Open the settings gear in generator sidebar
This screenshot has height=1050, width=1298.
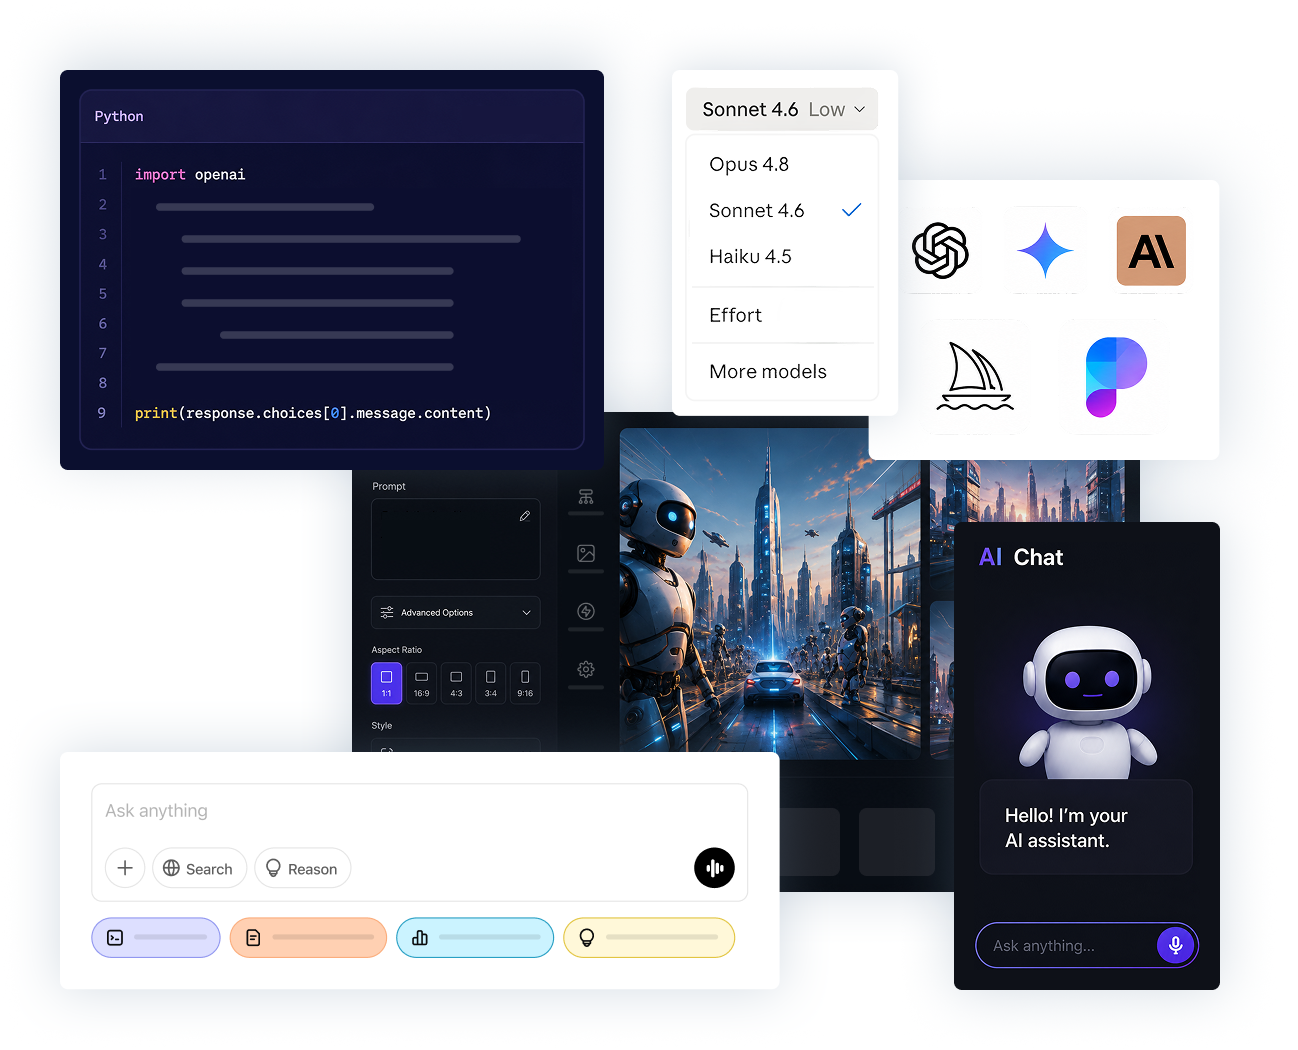586,669
